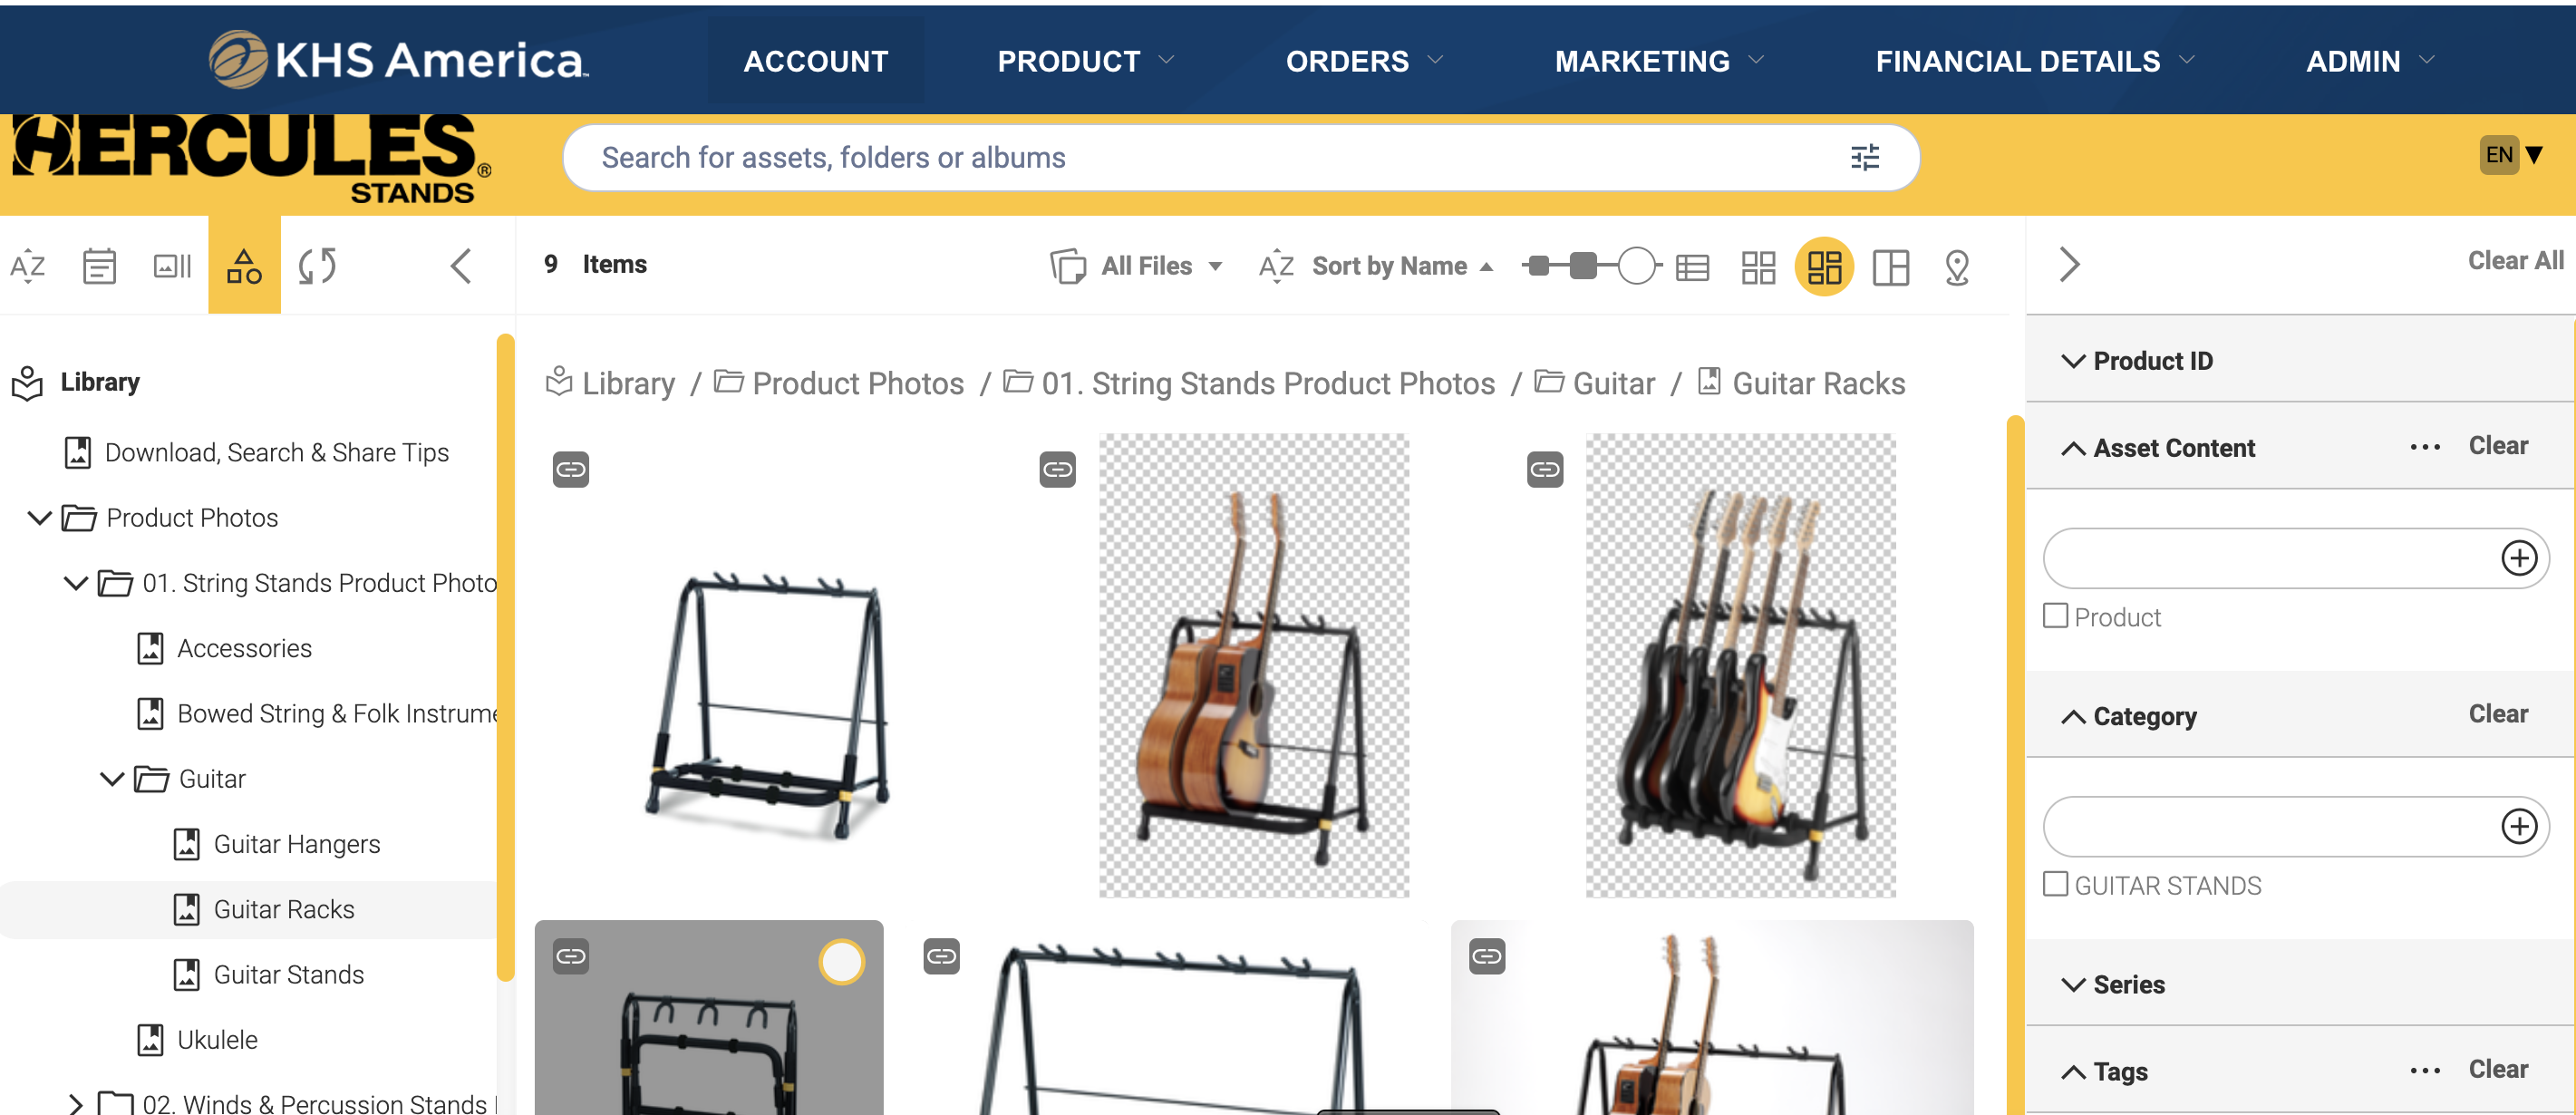Click the refresh sync icon in sidebar

[317, 266]
